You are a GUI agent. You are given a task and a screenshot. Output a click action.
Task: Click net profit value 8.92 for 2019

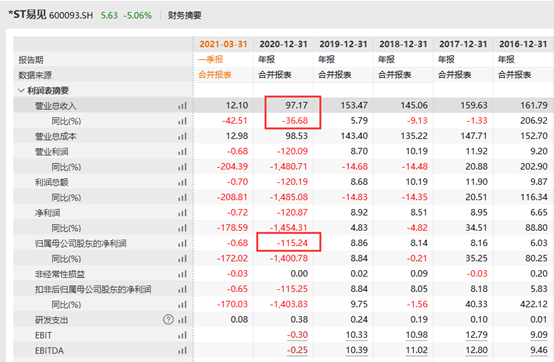(x=359, y=212)
